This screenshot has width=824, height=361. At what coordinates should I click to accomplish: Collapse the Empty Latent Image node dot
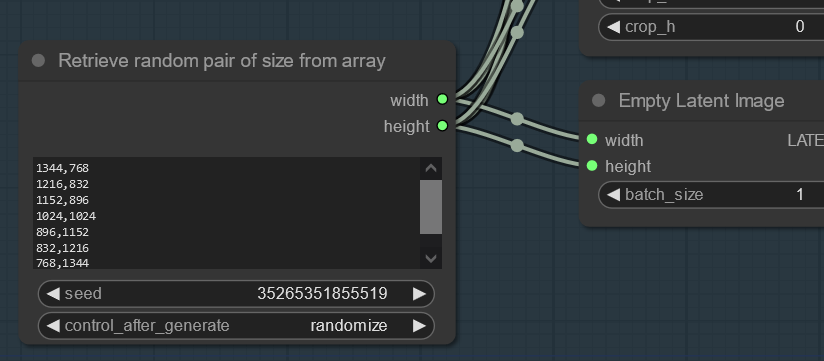(599, 100)
